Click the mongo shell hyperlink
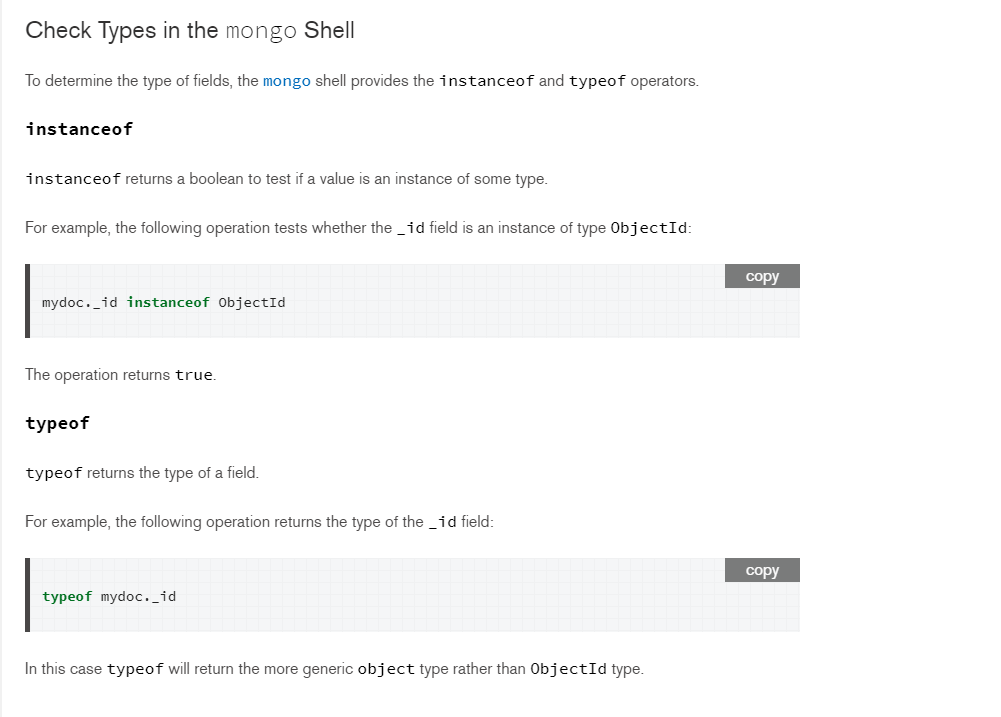Viewport: 1001px width, 717px height. click(x=287, y=81)
